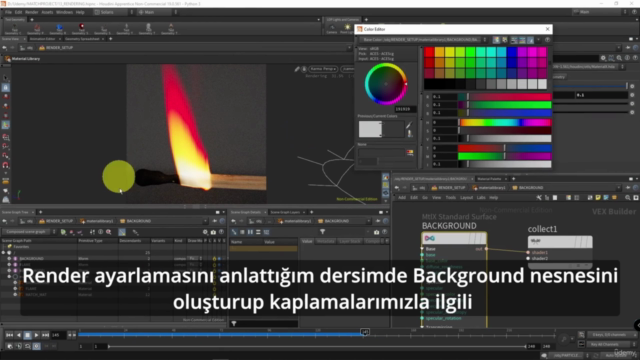This screenshot has height=360, width=640.
Task: Click the Camera shelf tool
Action: (332, 28)
